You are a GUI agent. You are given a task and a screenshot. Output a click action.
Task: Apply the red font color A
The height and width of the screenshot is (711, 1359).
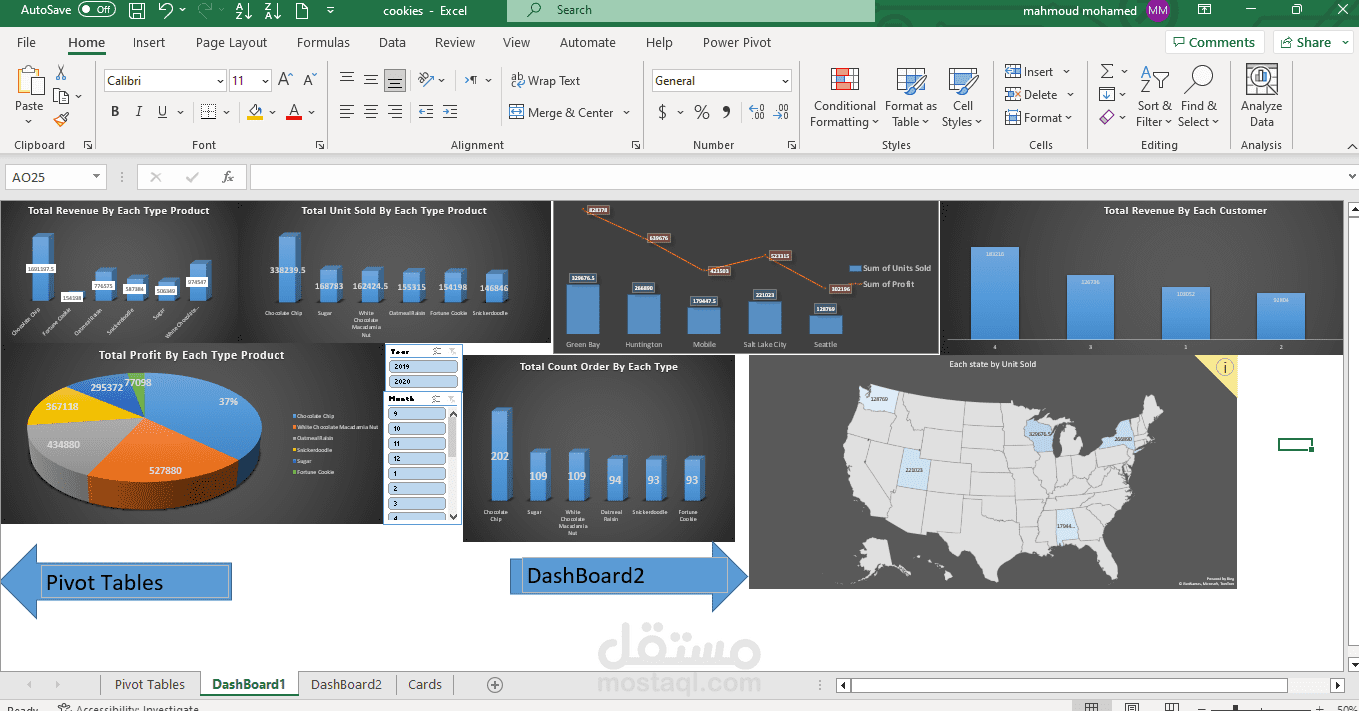(x=294, y=112)
